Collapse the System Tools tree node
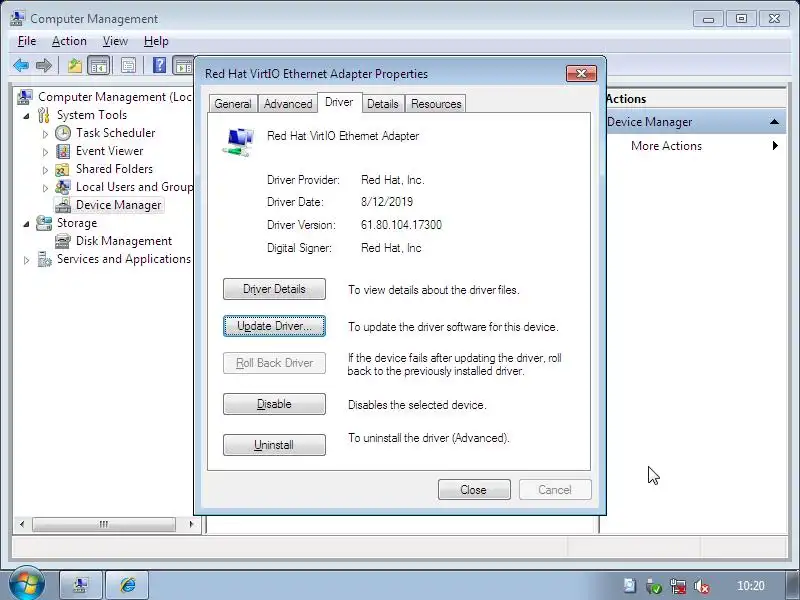 pyautogui.click(x=27, y=116)
